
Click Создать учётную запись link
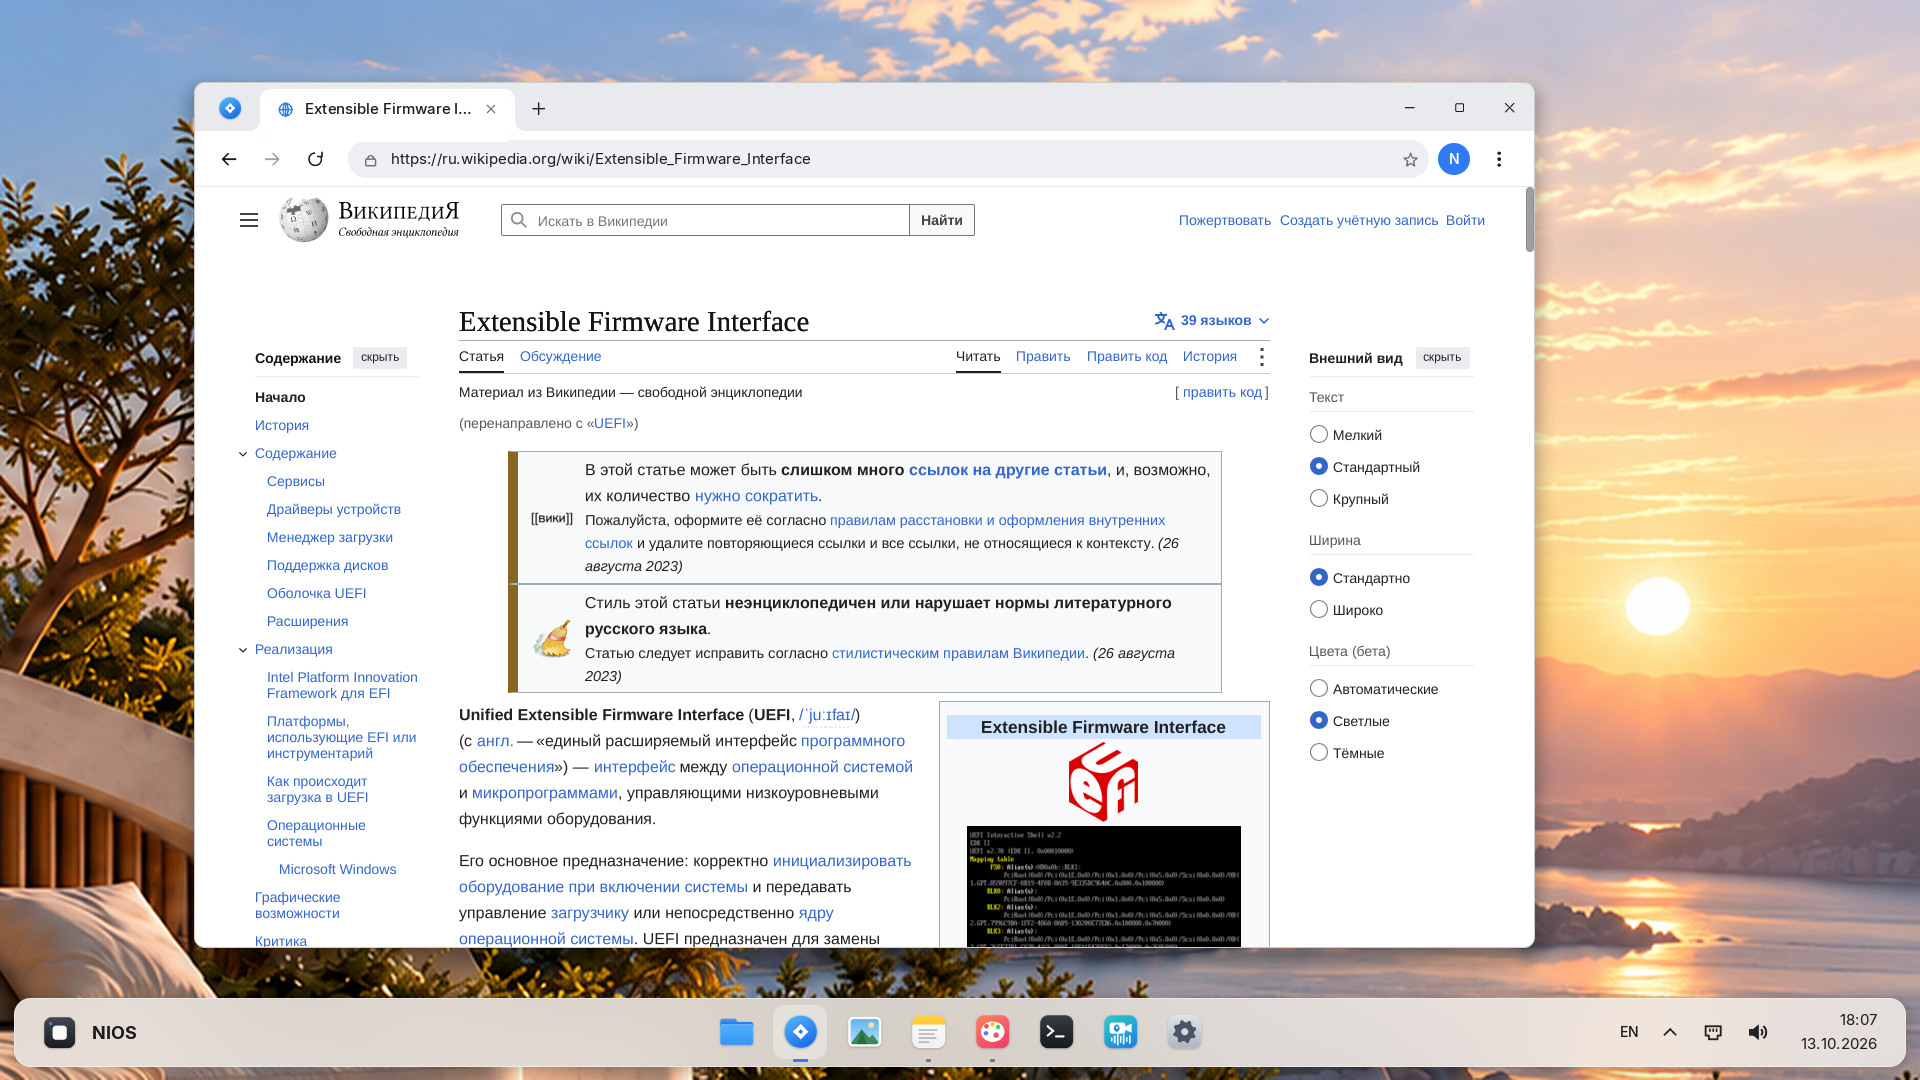[x=1359, y=220]
